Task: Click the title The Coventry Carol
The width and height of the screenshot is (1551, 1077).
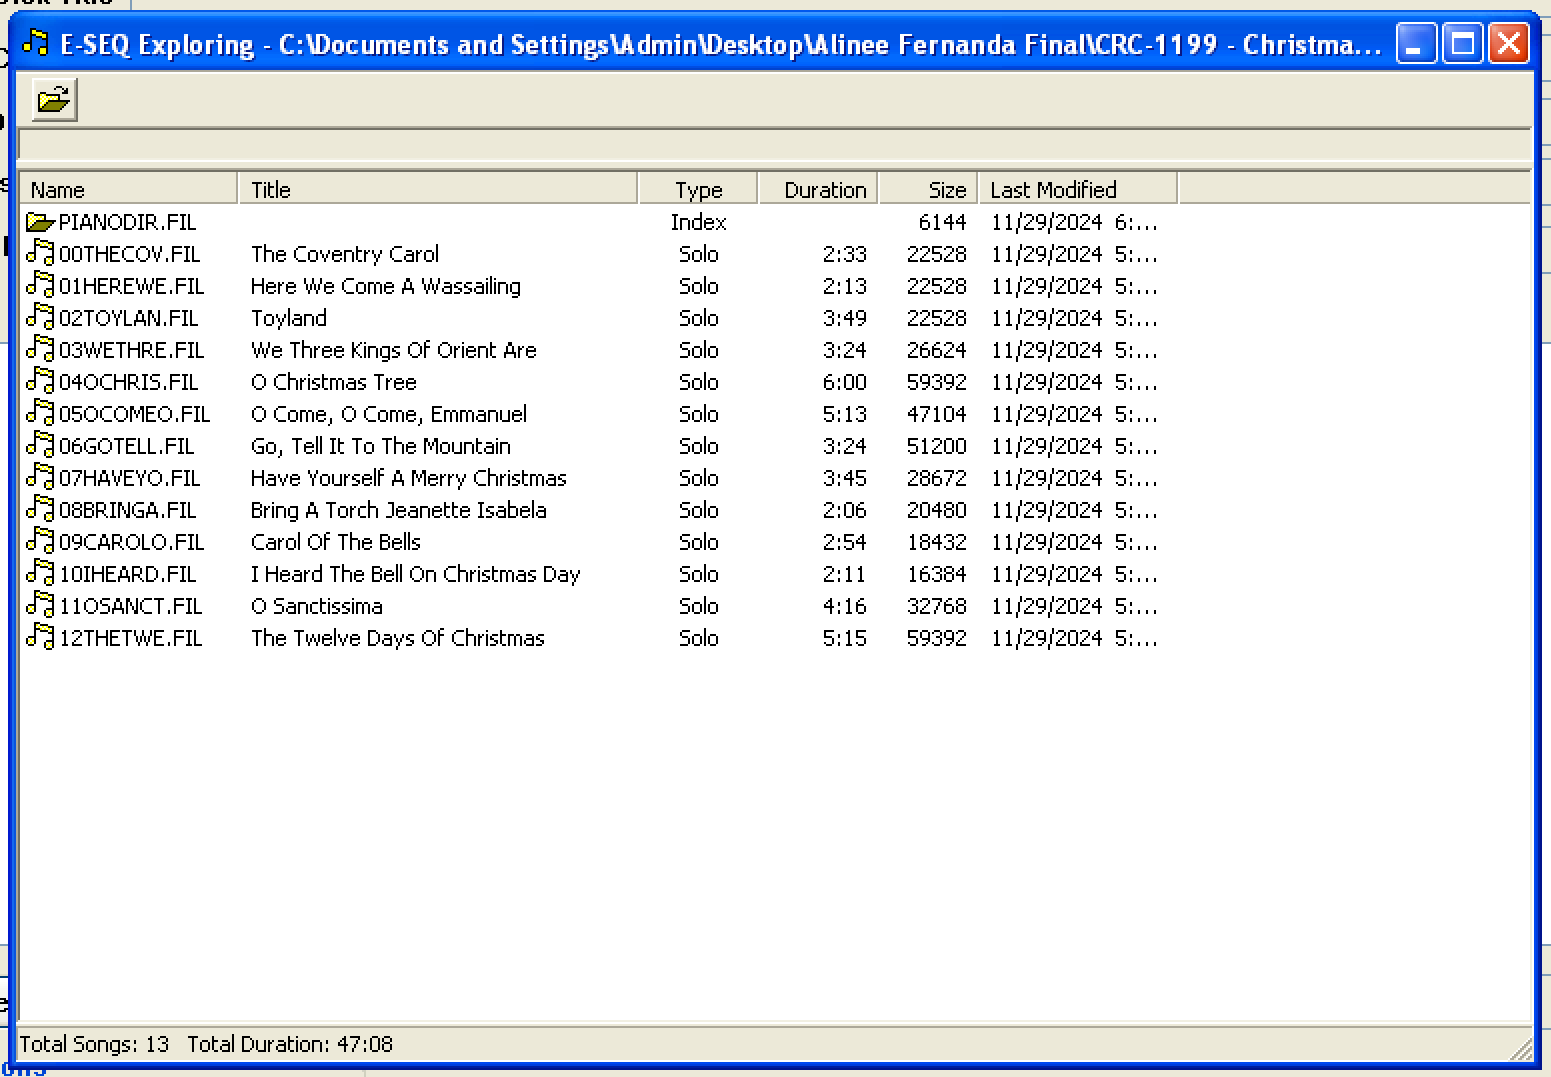Action: coord(345,254)
